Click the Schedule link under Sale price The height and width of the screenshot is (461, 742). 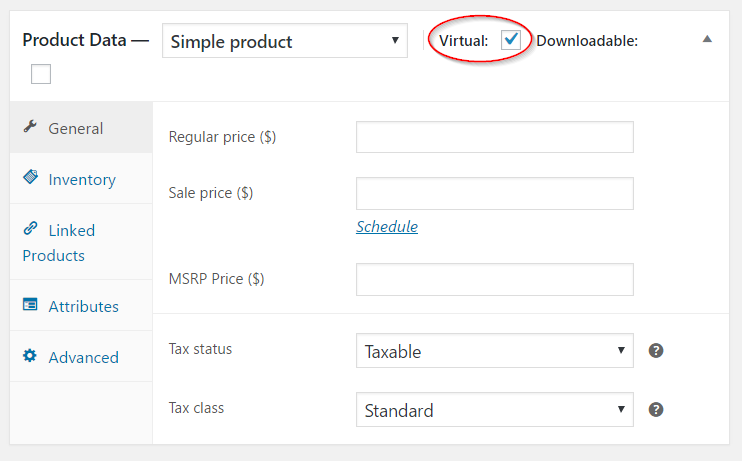click(387, 227)
